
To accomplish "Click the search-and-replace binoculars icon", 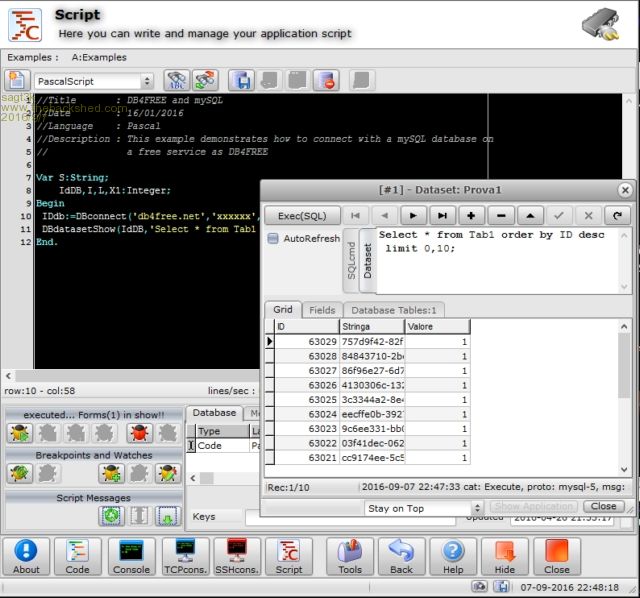I will pos(205,81).
